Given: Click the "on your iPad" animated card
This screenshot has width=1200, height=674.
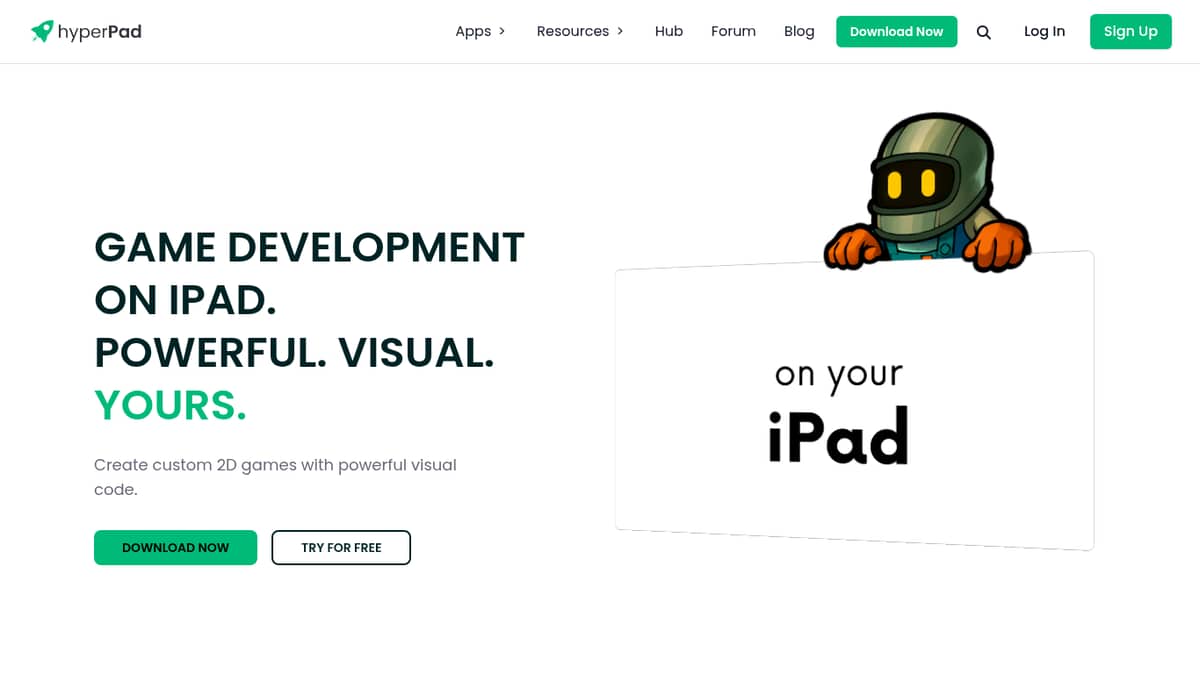Looking at the screenshot, I should tap(854, 400).
